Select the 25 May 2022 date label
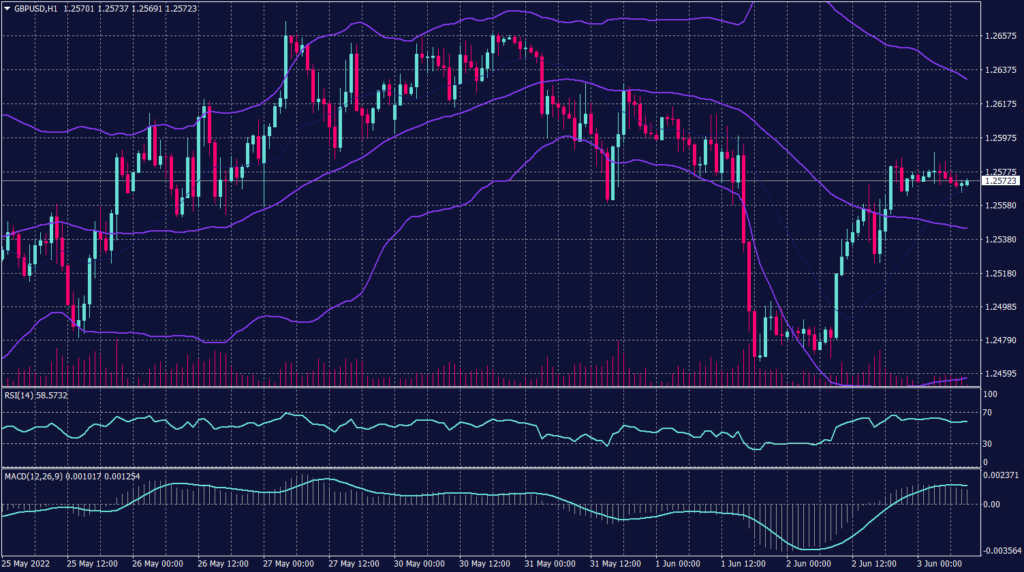1024x572 pixels. (28, 564)
